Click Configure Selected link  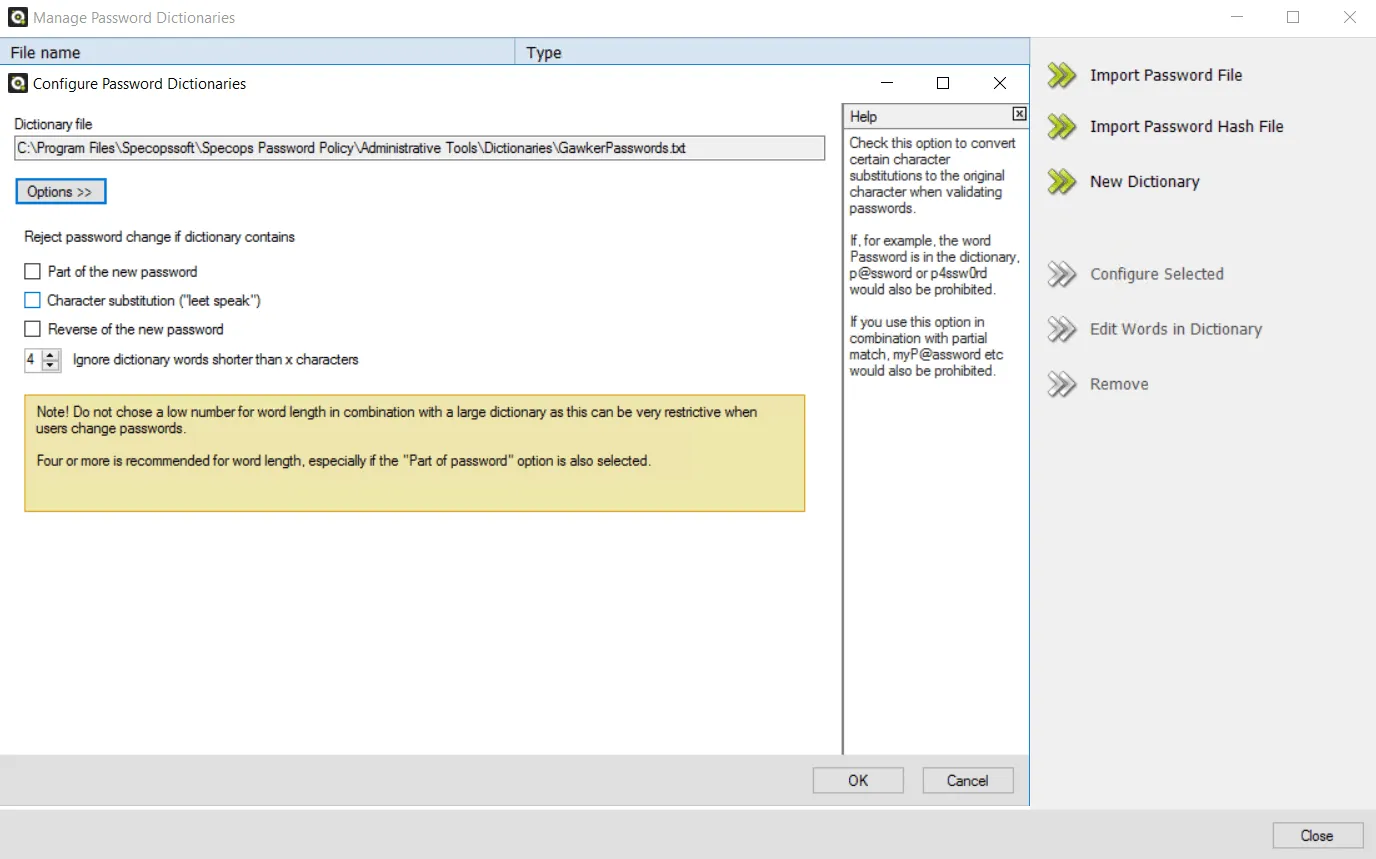point(1157,274)
